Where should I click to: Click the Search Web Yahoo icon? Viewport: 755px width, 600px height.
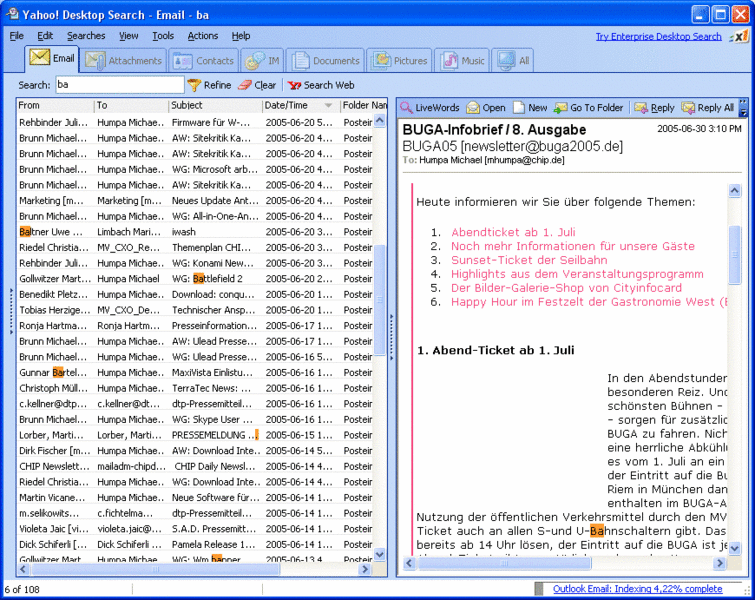click(x=295, y=86)
